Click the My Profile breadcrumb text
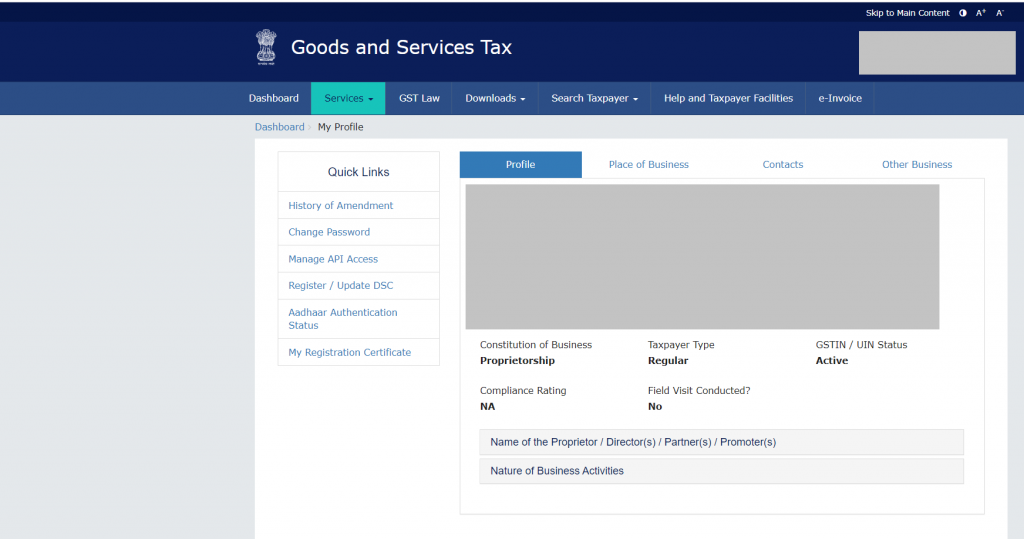1024x539 pixels. tap(340, 127)
